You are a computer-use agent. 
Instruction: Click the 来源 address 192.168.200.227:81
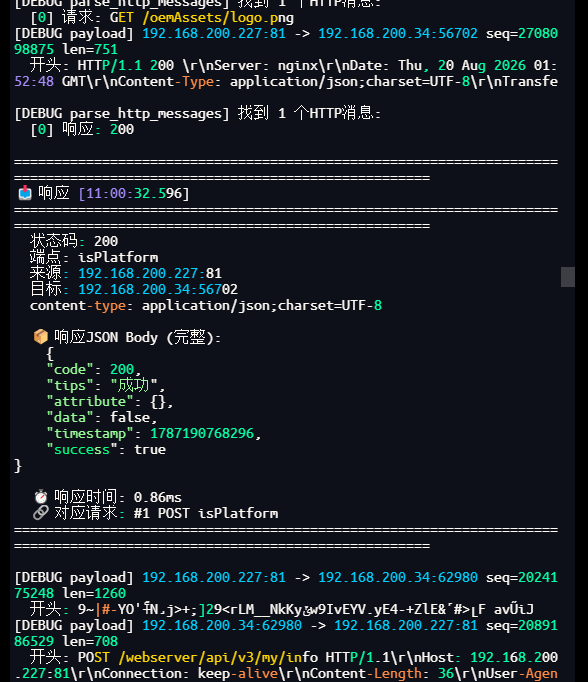(150, 274)
